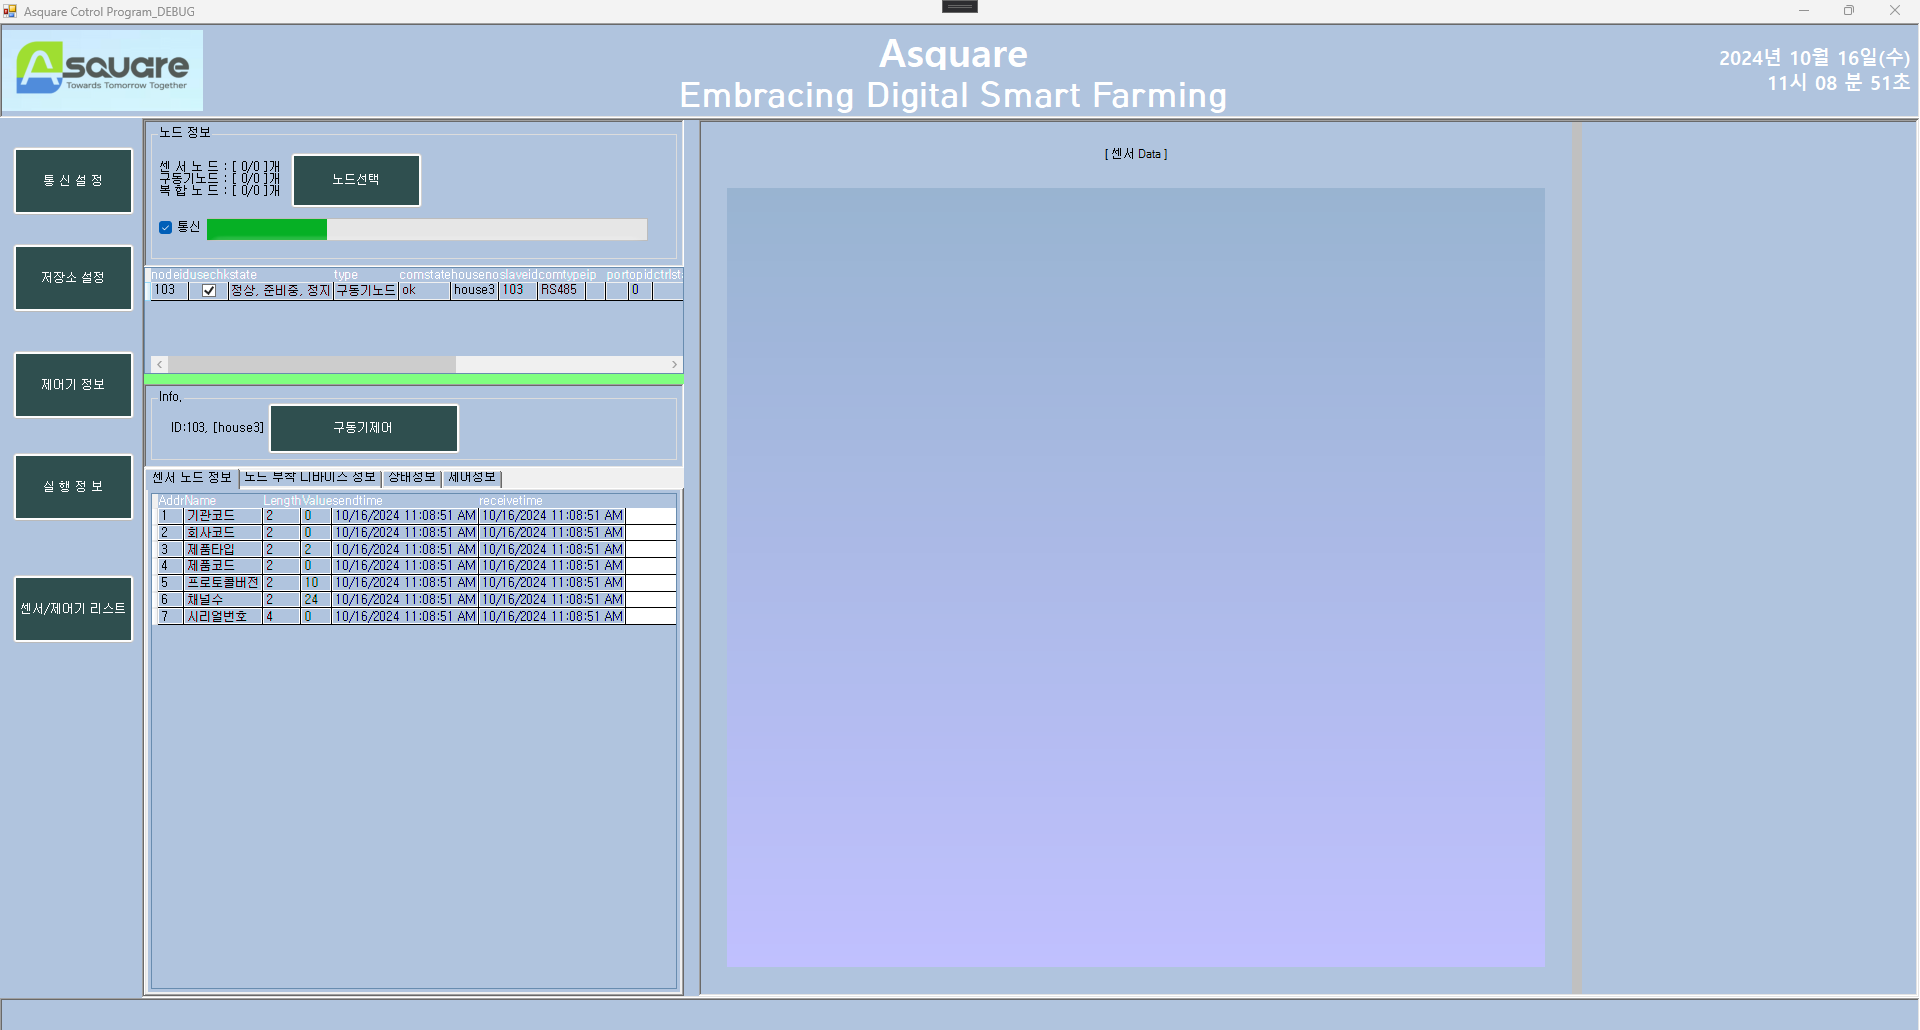Click the '[ 센서 Data ]' heading

(x=1136, y=154)
